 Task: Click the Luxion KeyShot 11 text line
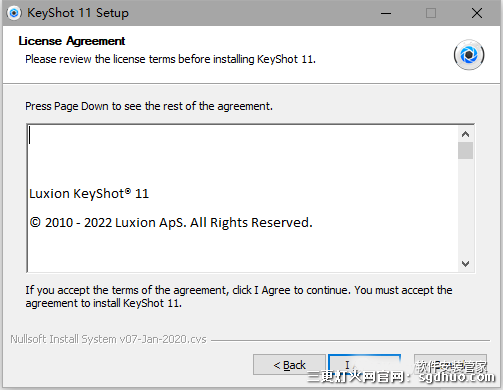(x=89, y=194)
